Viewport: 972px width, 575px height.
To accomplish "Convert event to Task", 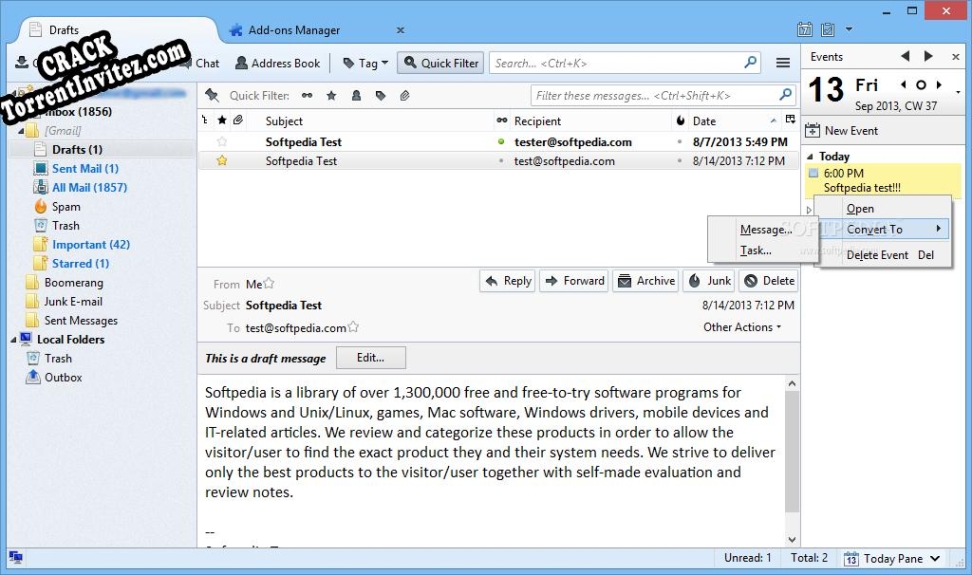I will click(x=762, y=250).
